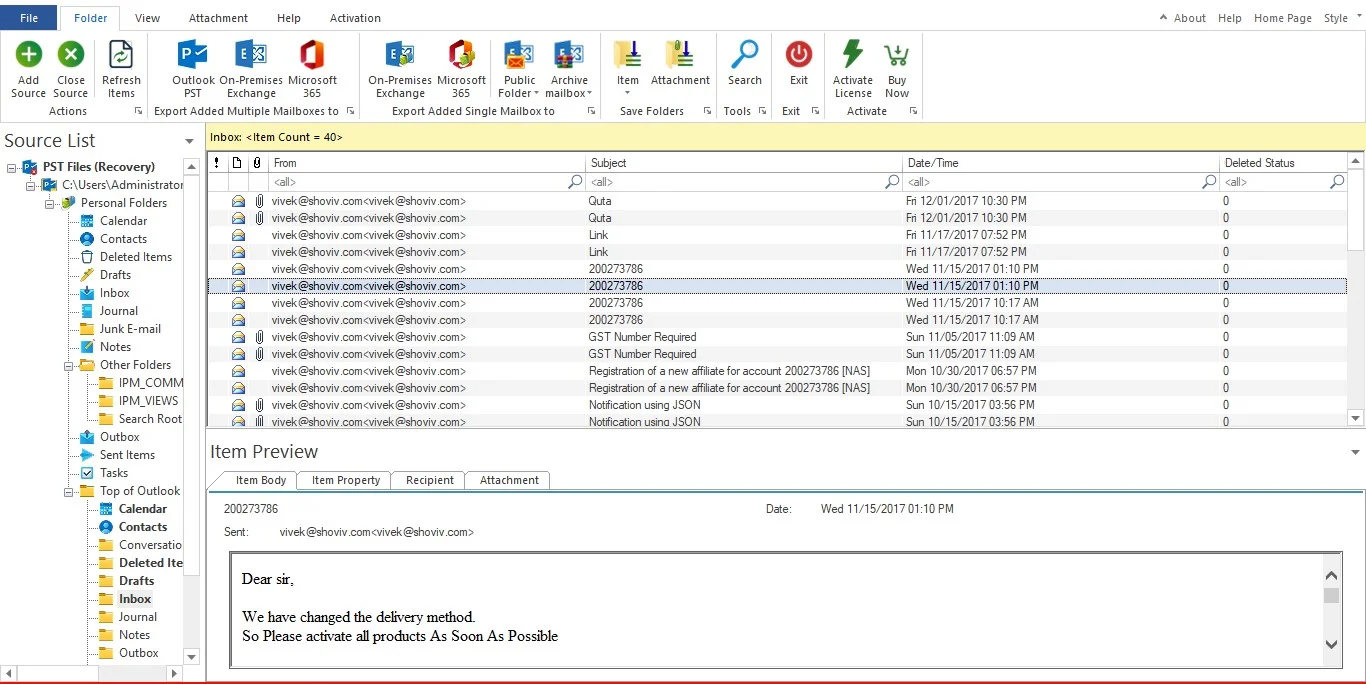The width and height of the screenshot is (1366, 684).
Task: Select the first Notification using JSON email
Action: tap(777, 405)
